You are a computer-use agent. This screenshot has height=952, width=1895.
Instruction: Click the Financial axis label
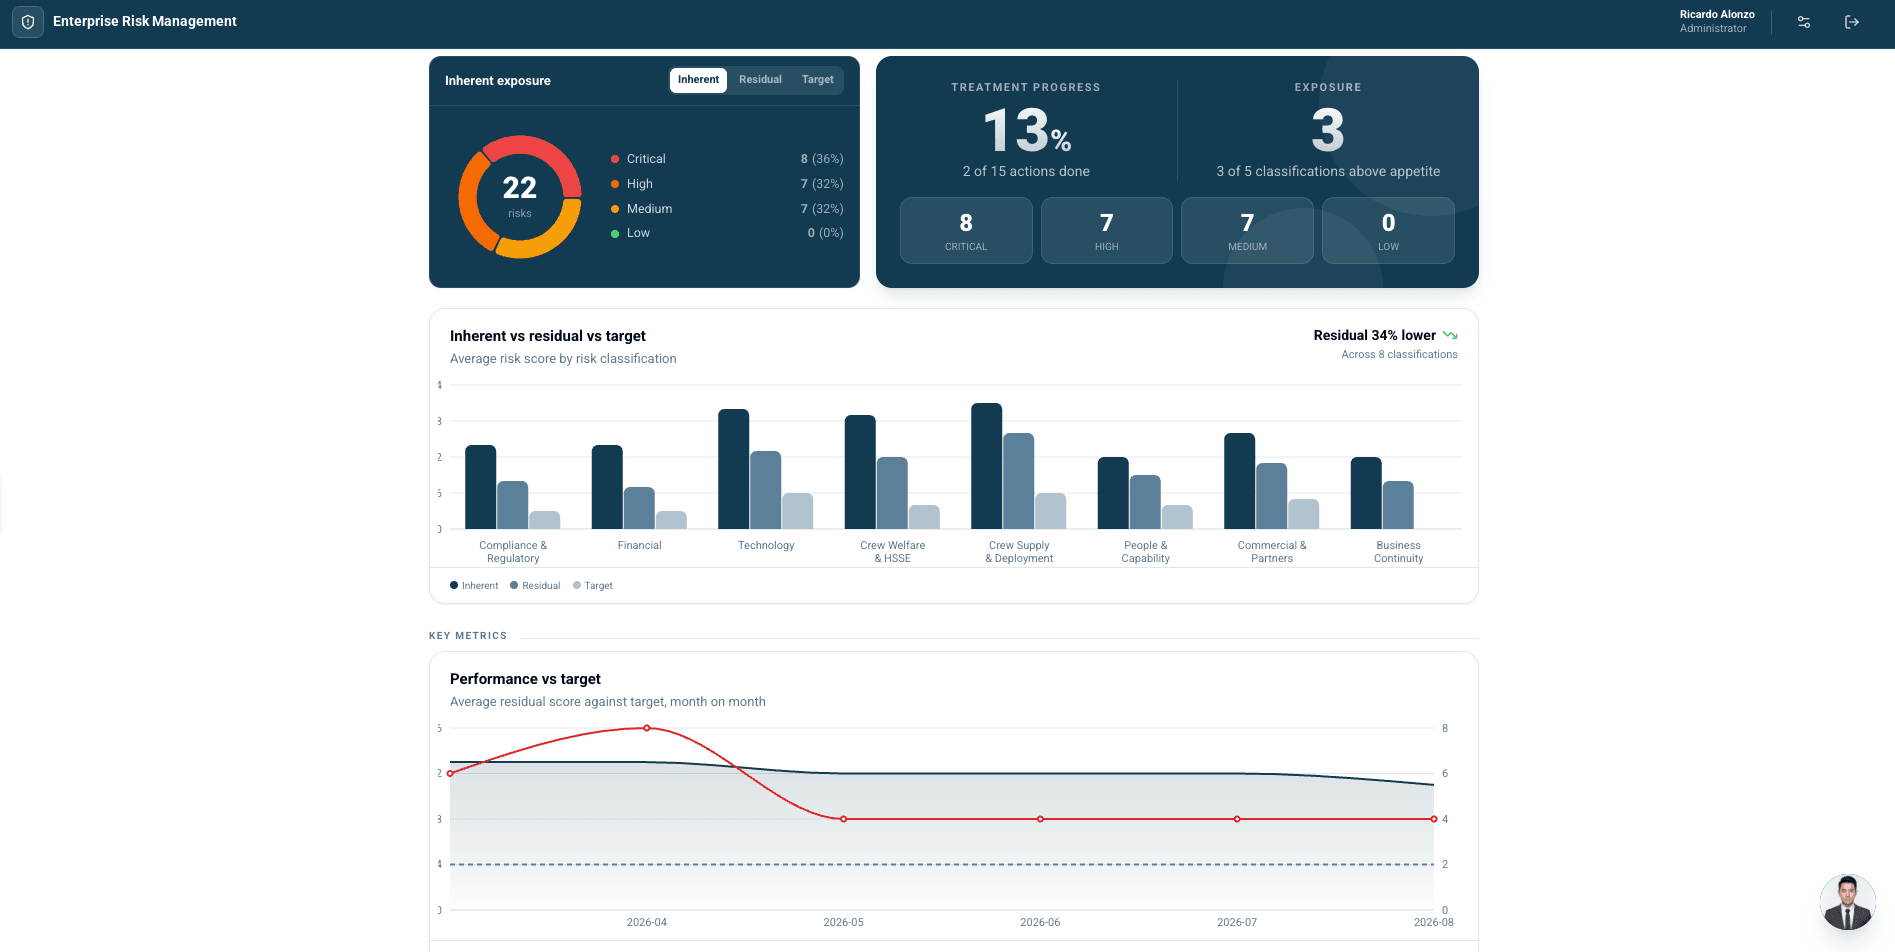point(640,546)
